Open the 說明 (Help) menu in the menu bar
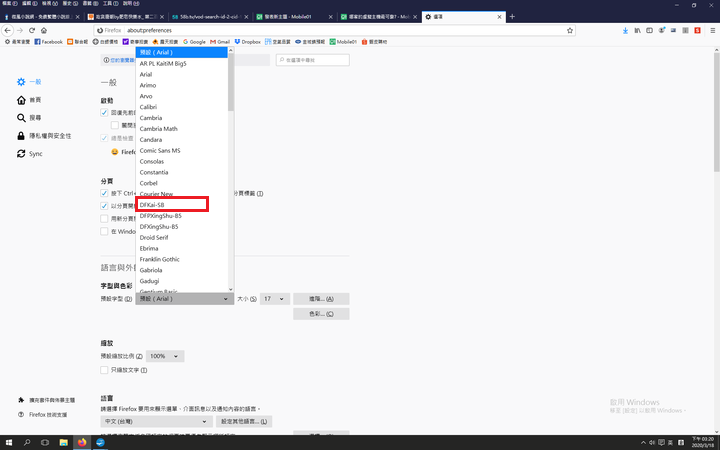The image size is (720, 450). coord(131,3)
